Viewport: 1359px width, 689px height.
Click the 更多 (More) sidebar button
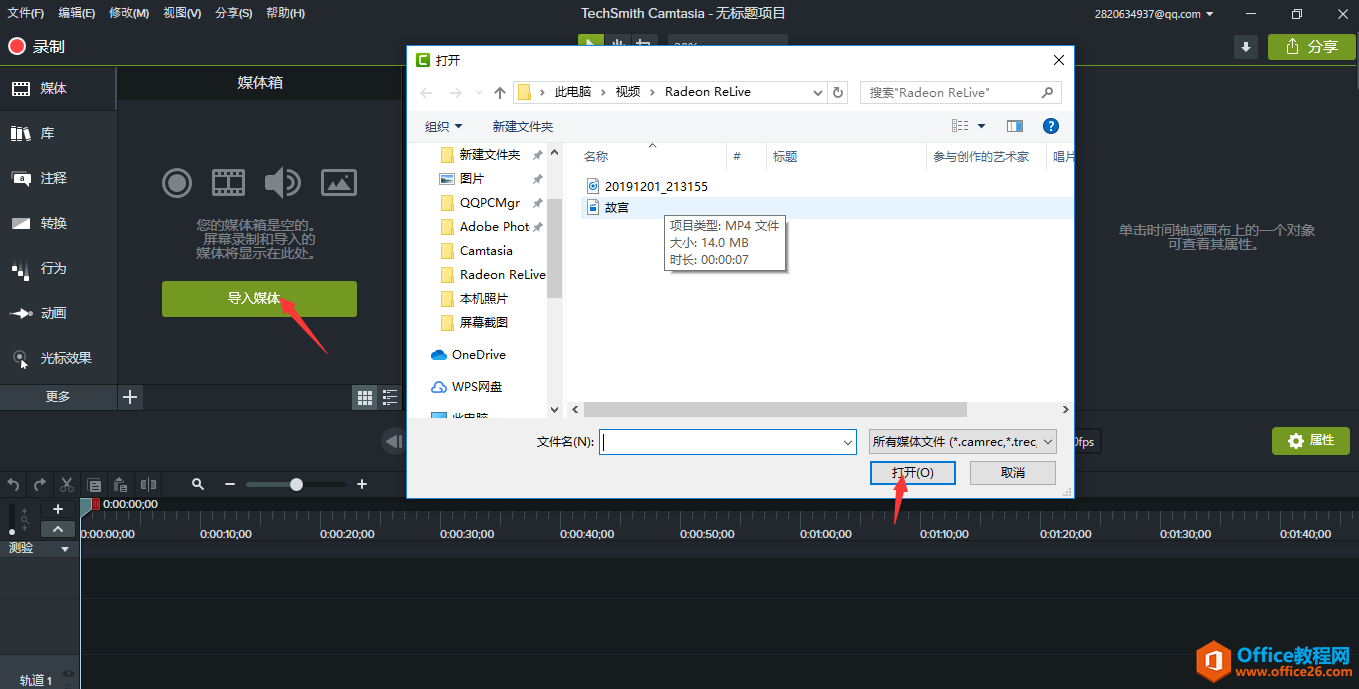(58, 397)
